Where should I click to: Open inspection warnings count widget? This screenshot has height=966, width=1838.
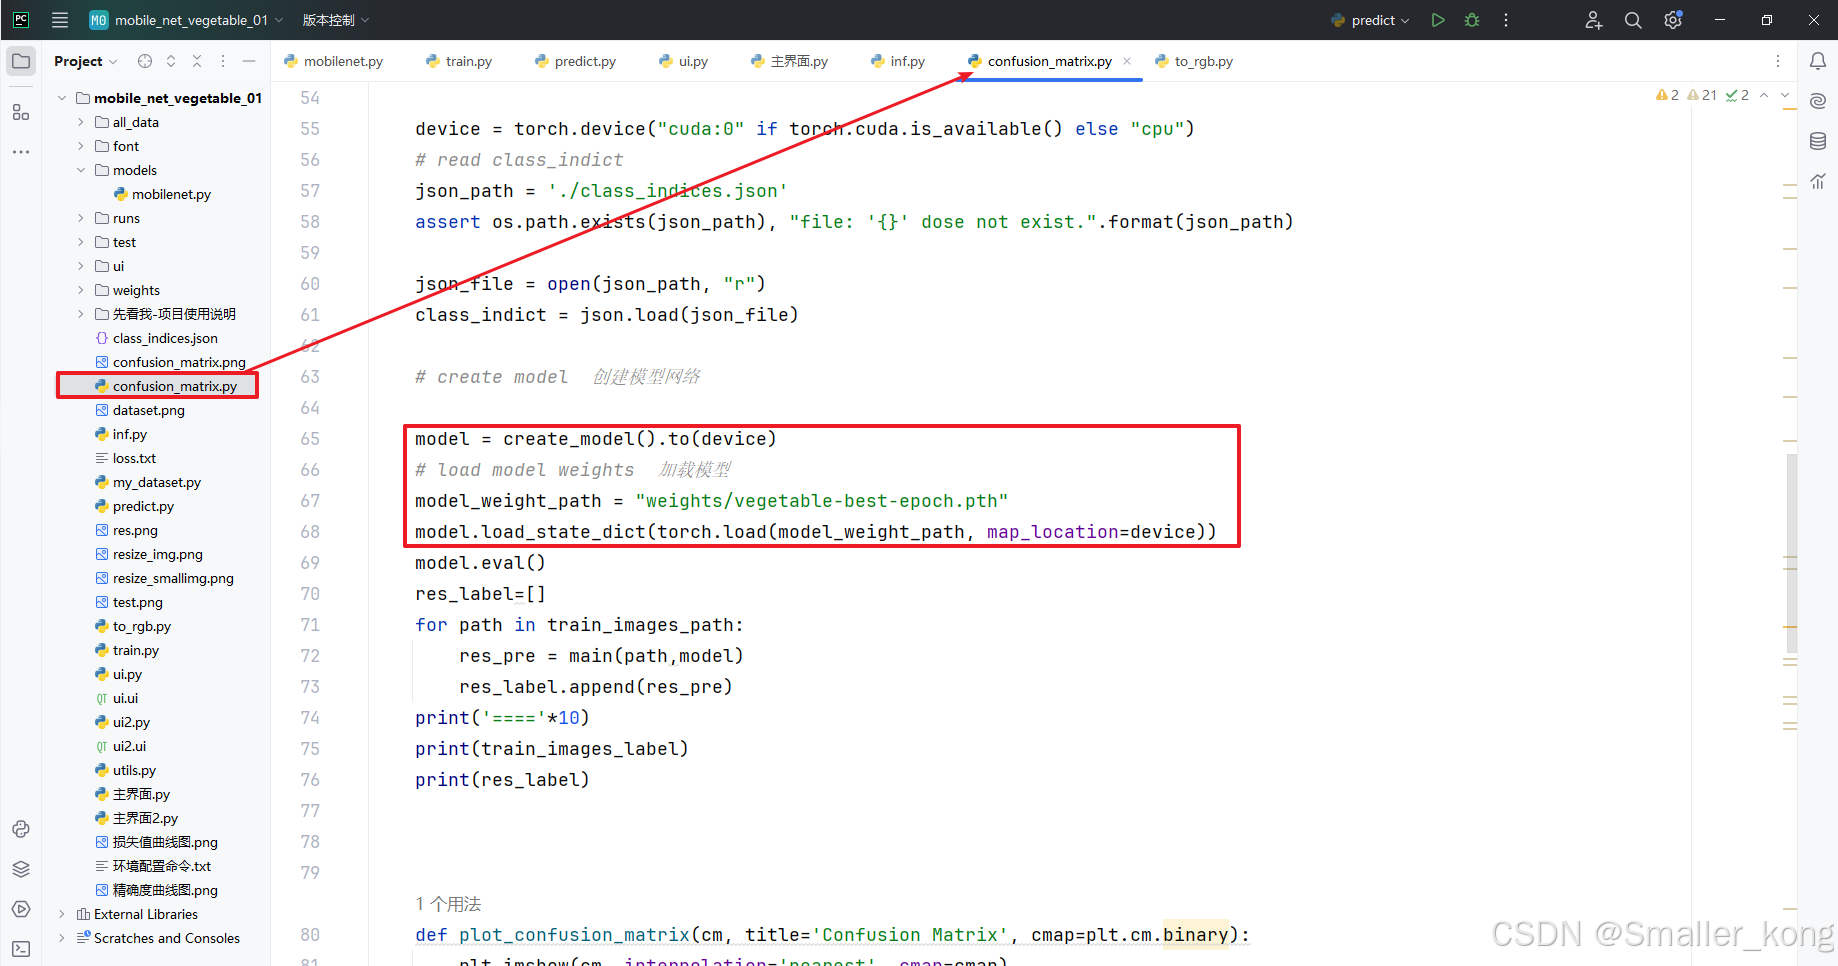pyautogui.click(x=1702, y=95)
